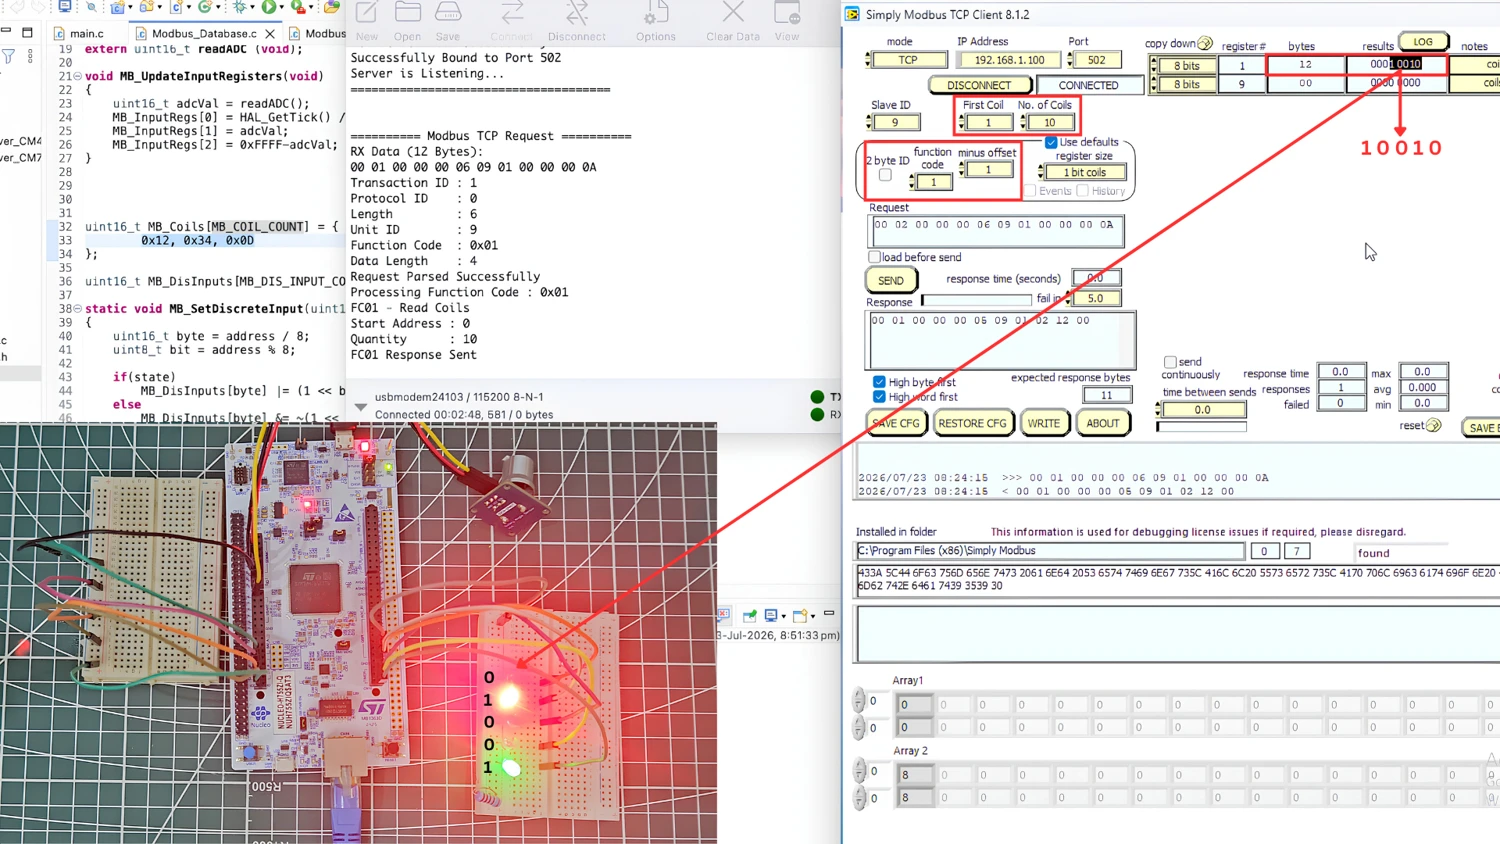The width and height of the screenshot is (1500, 844).
Task: Click the minus offset stepper arrows
Action: 961,170
